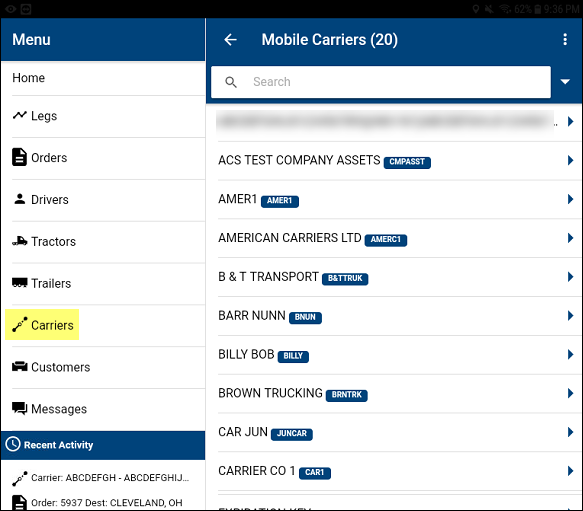Click the Customers icon
This screenshot has width=583, height=511.
[x=19, y=366]
